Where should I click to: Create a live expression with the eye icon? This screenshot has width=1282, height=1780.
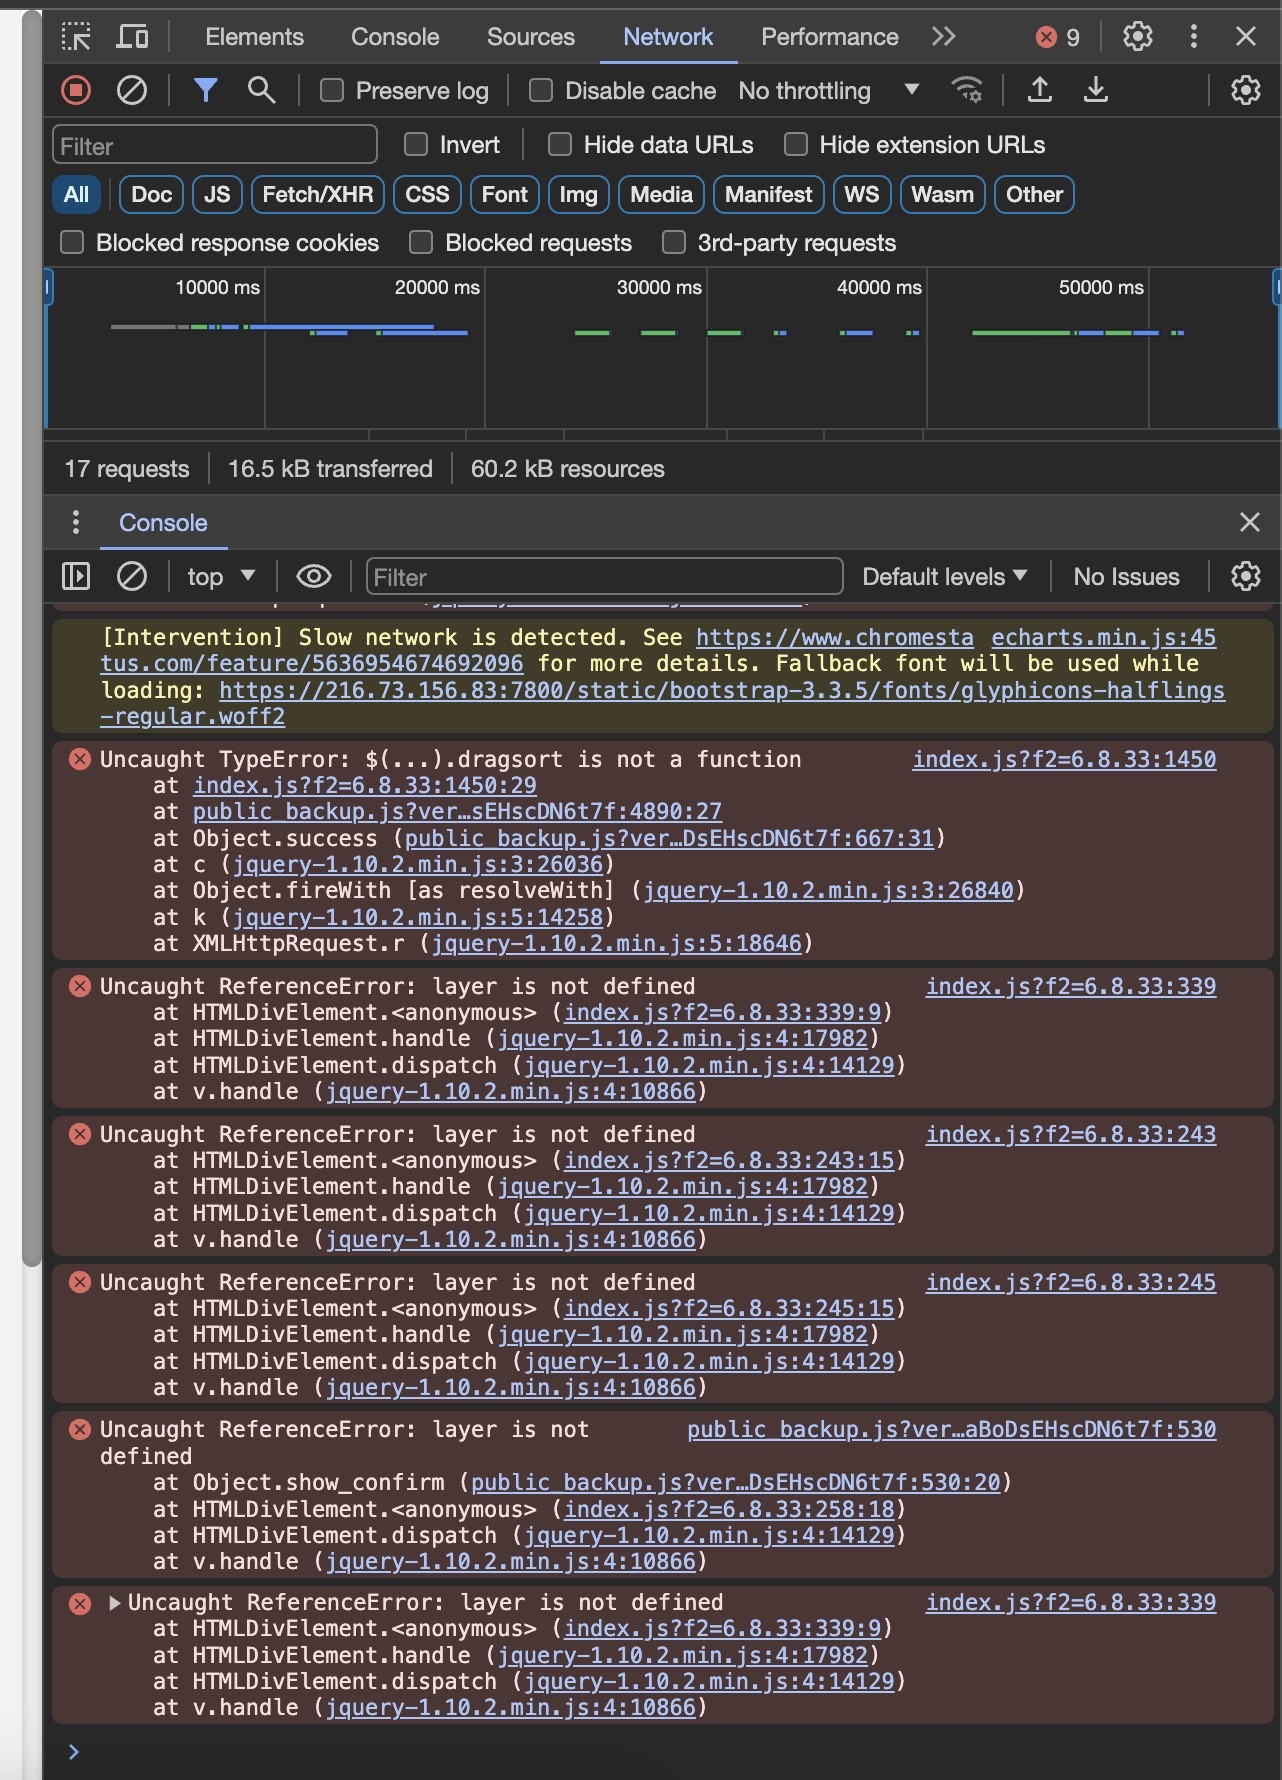click(314, 577)
